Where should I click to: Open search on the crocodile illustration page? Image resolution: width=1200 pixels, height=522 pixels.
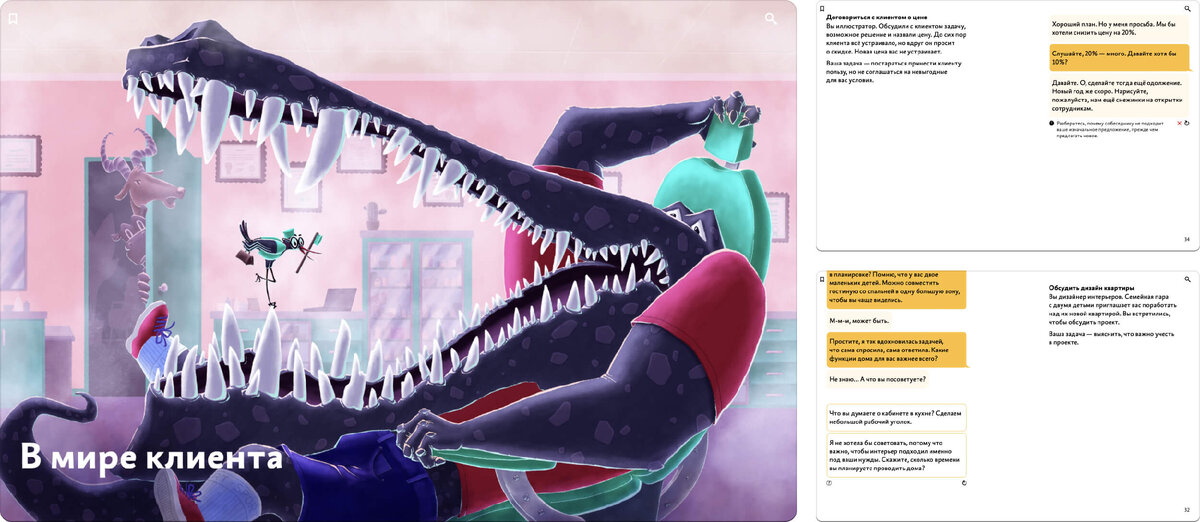(771, 18)
